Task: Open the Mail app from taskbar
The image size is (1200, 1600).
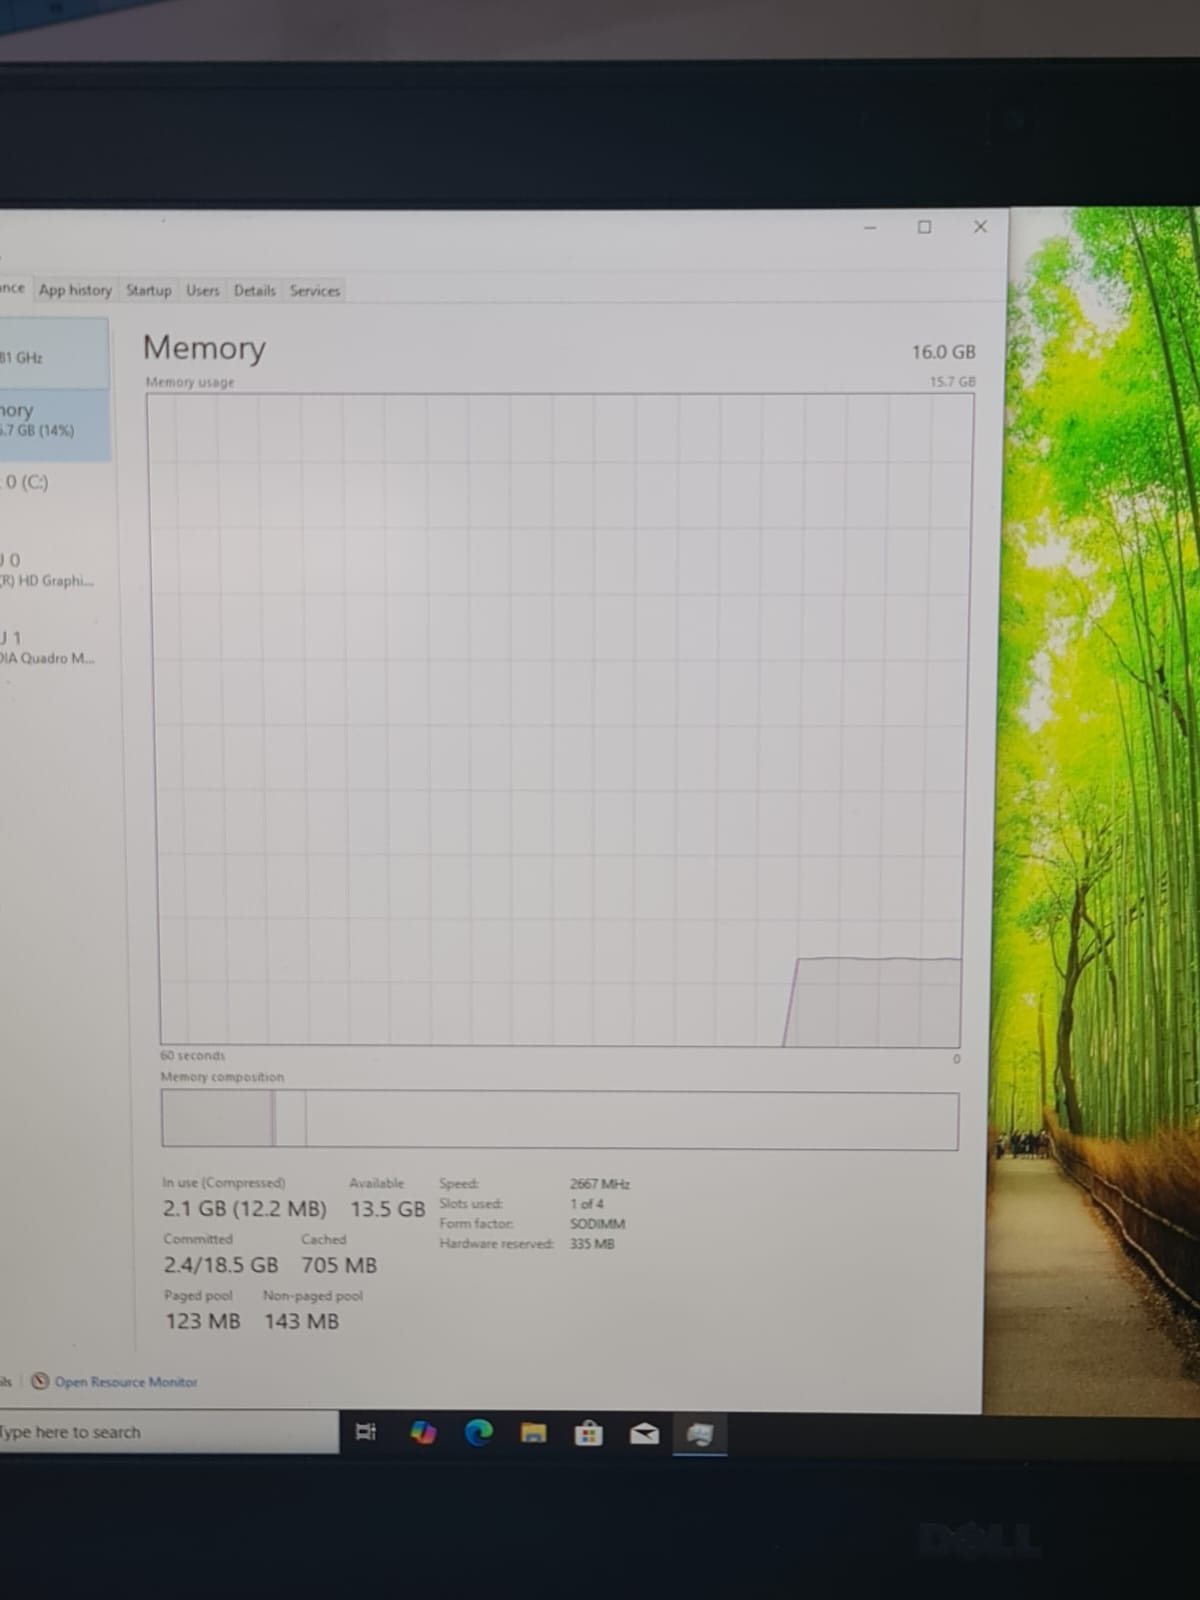Action: coord(645,1435)
